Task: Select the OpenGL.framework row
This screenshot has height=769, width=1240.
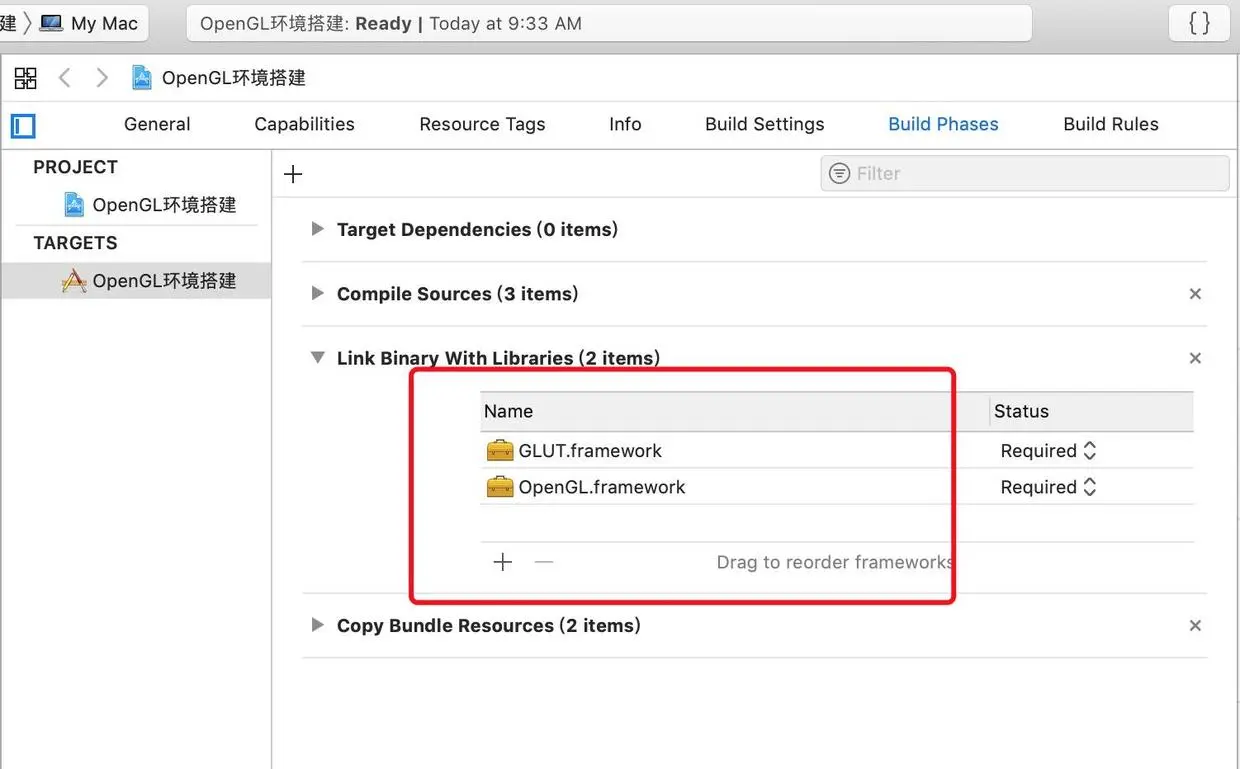Action: pyautogui.click(x=837, y=487)
